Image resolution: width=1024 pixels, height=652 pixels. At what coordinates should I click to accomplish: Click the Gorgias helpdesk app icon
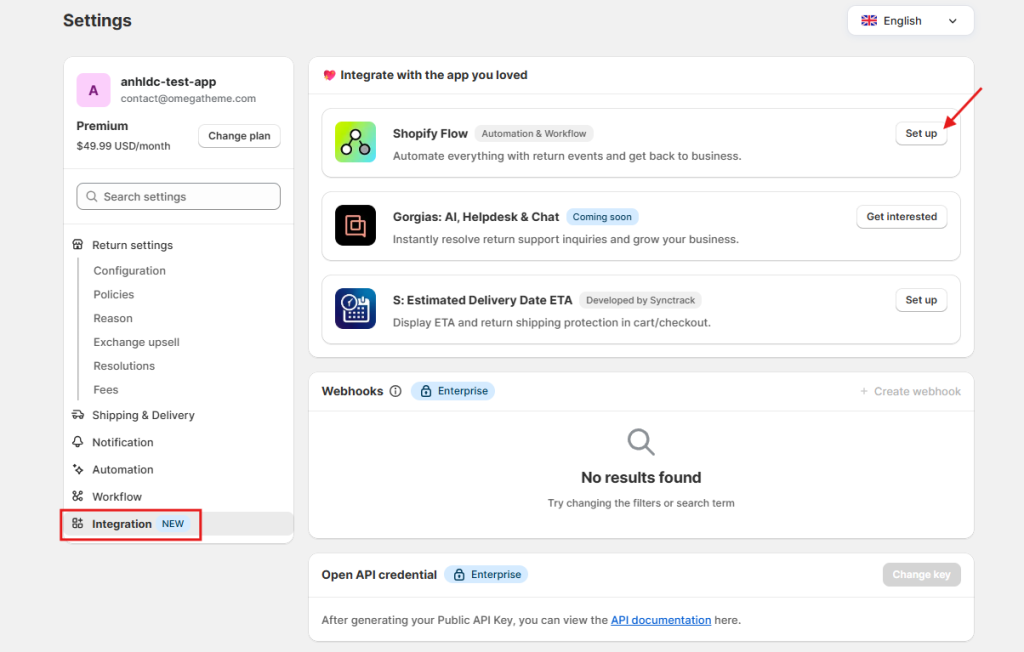click(x=355, y=224)
